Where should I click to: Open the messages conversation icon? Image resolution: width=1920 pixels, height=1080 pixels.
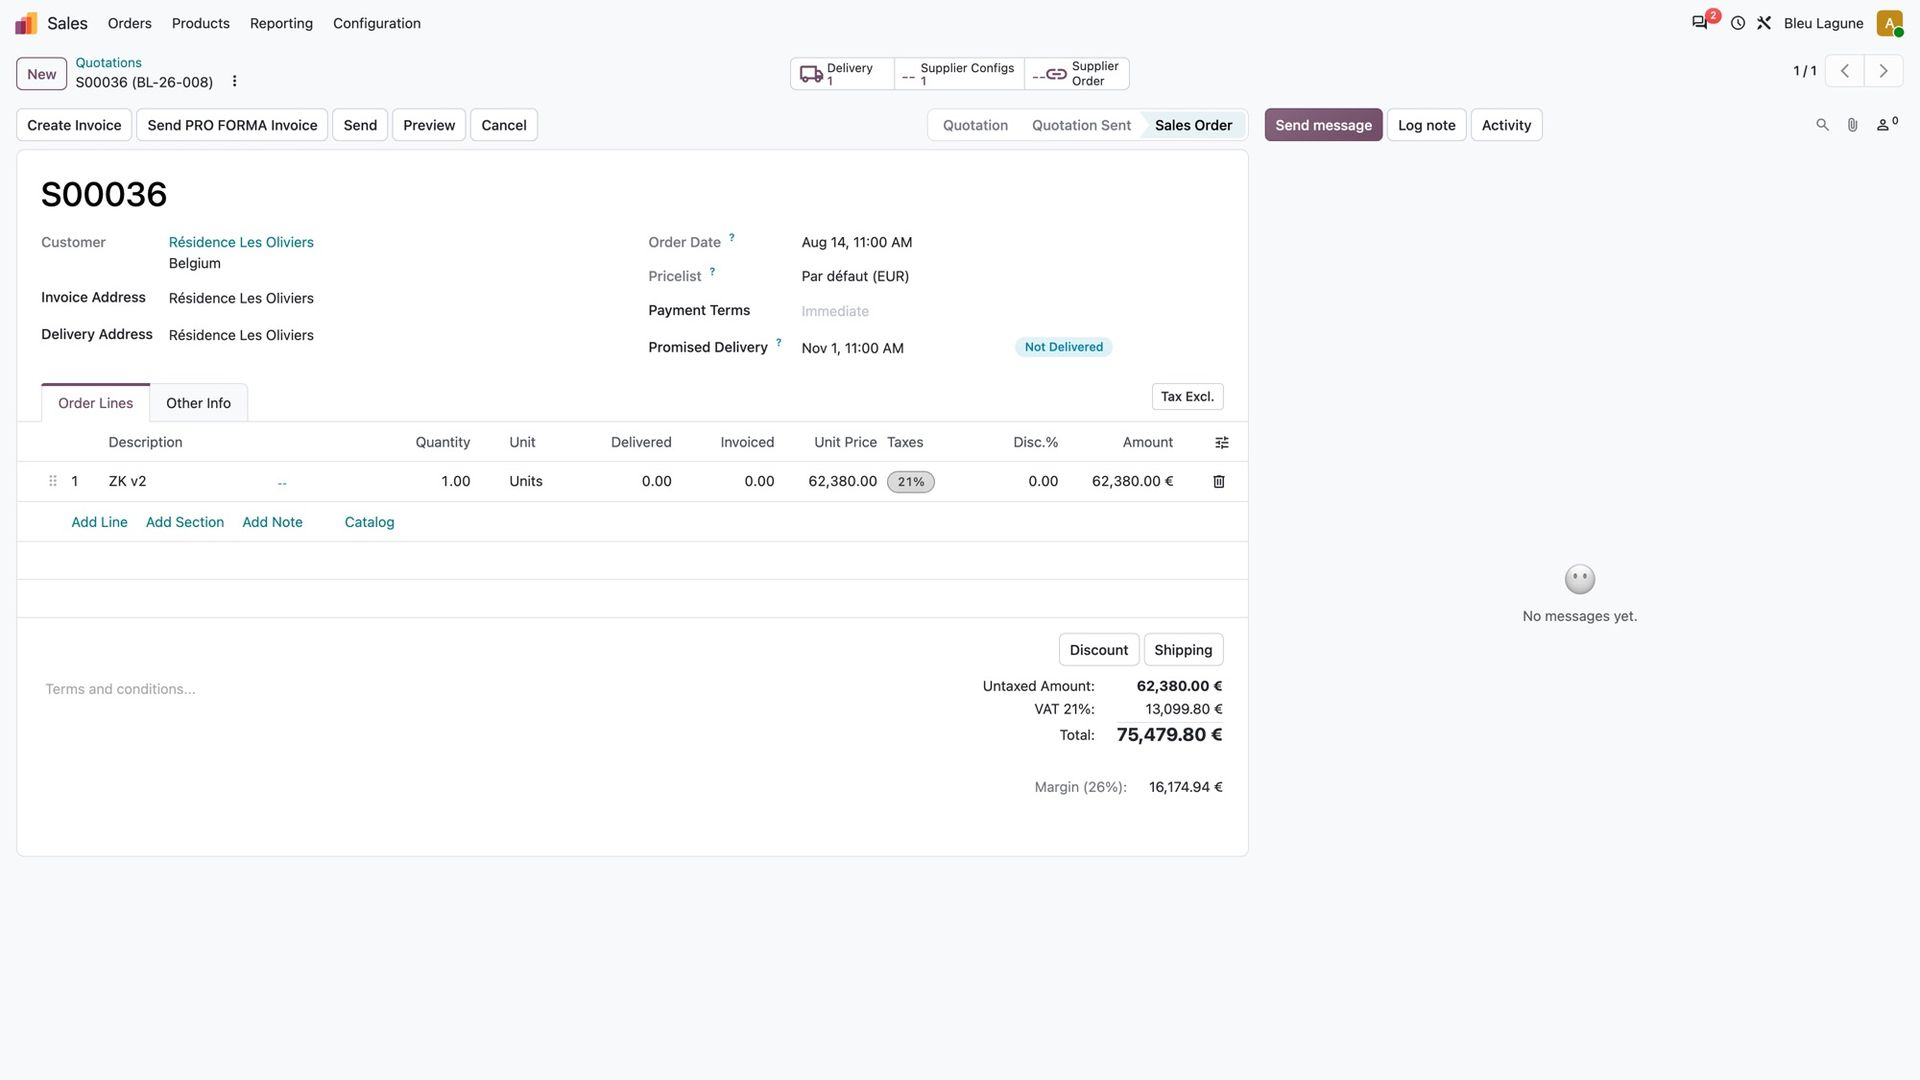[1699, 23]
